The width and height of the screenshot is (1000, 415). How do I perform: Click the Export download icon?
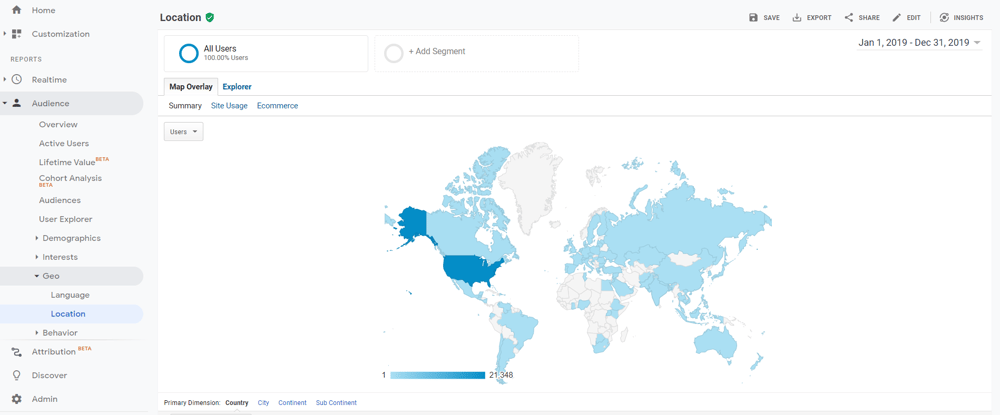[x=797, y=18]
